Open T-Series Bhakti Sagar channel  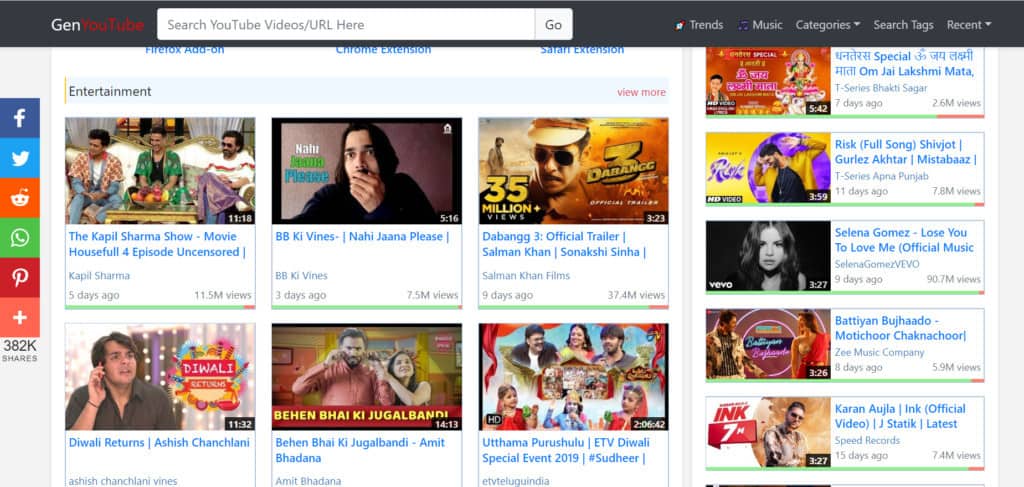pyautogui.click(x=881, y=88)
